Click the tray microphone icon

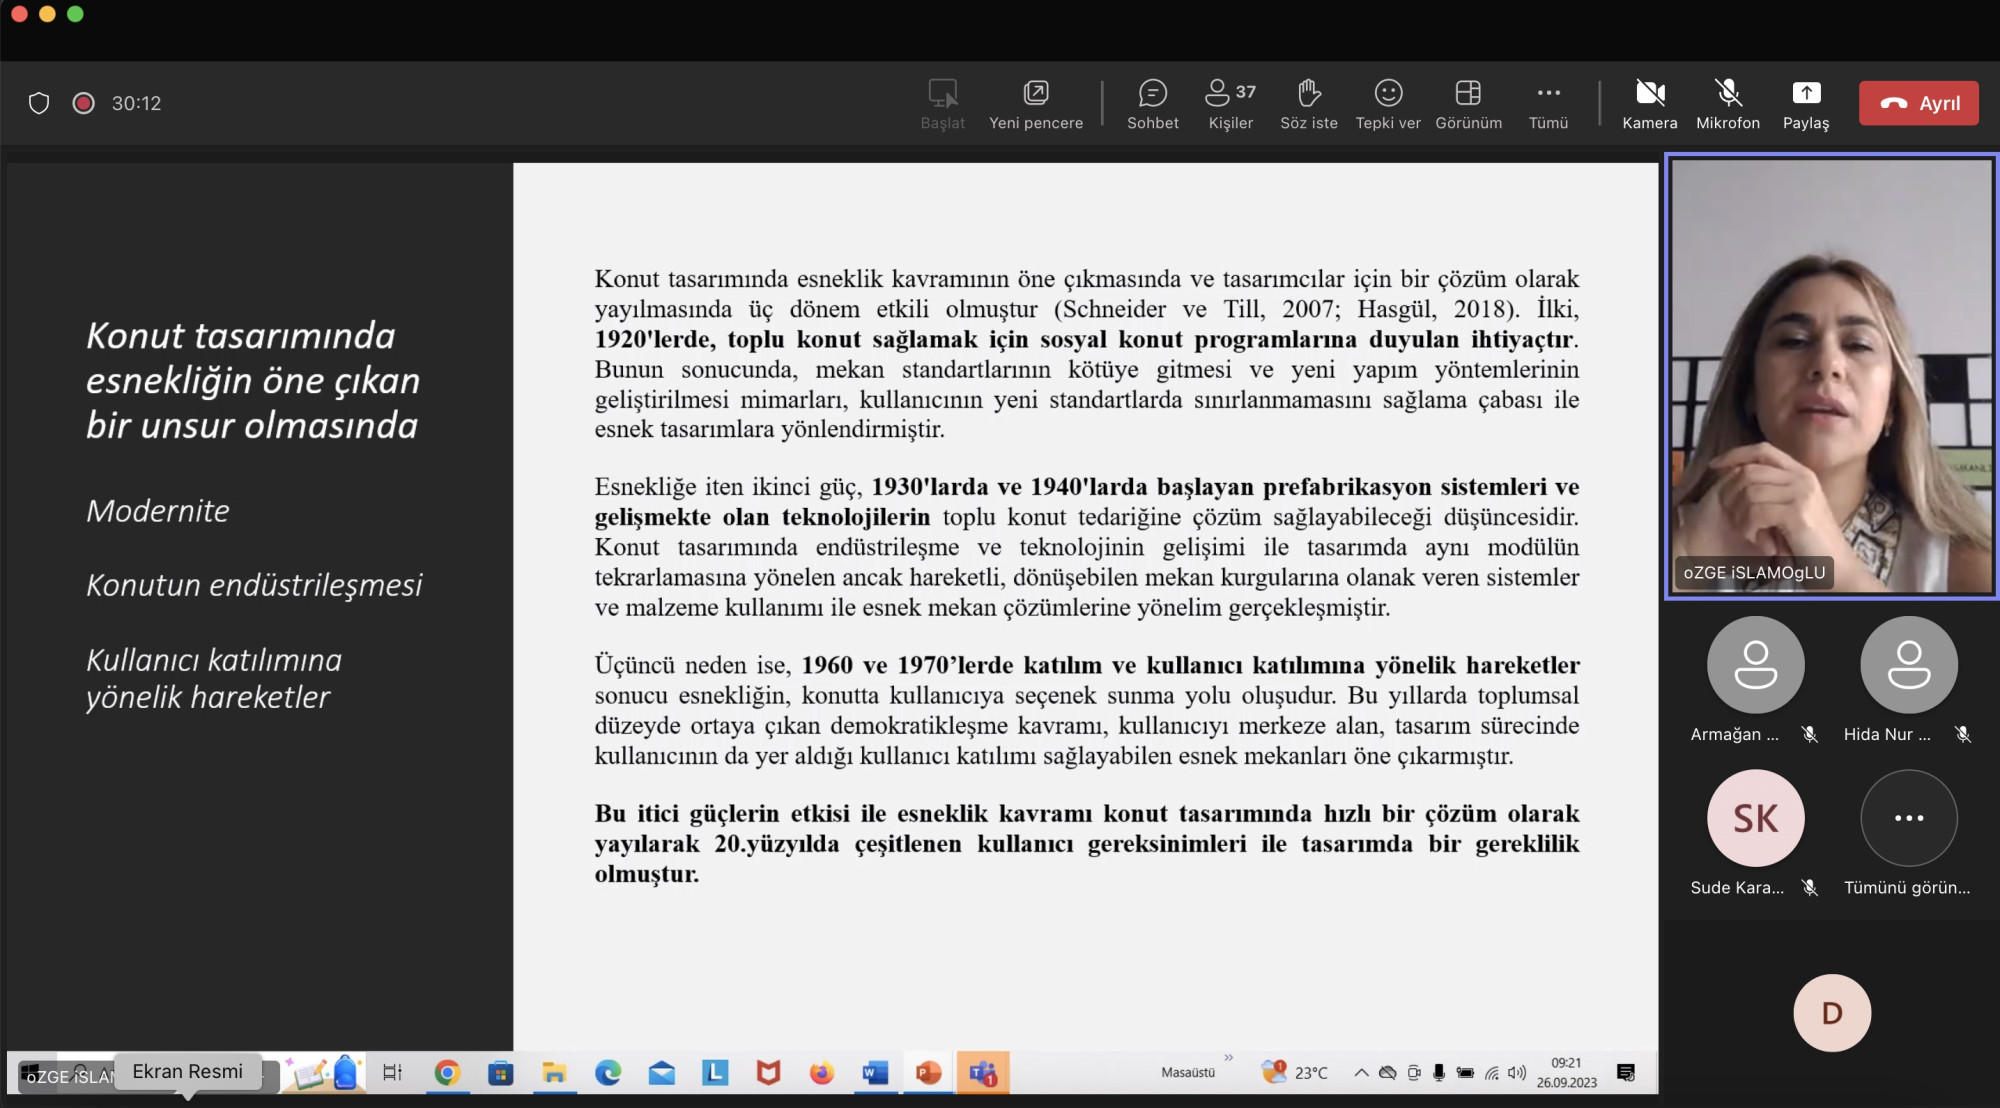click(1438, 1073)
